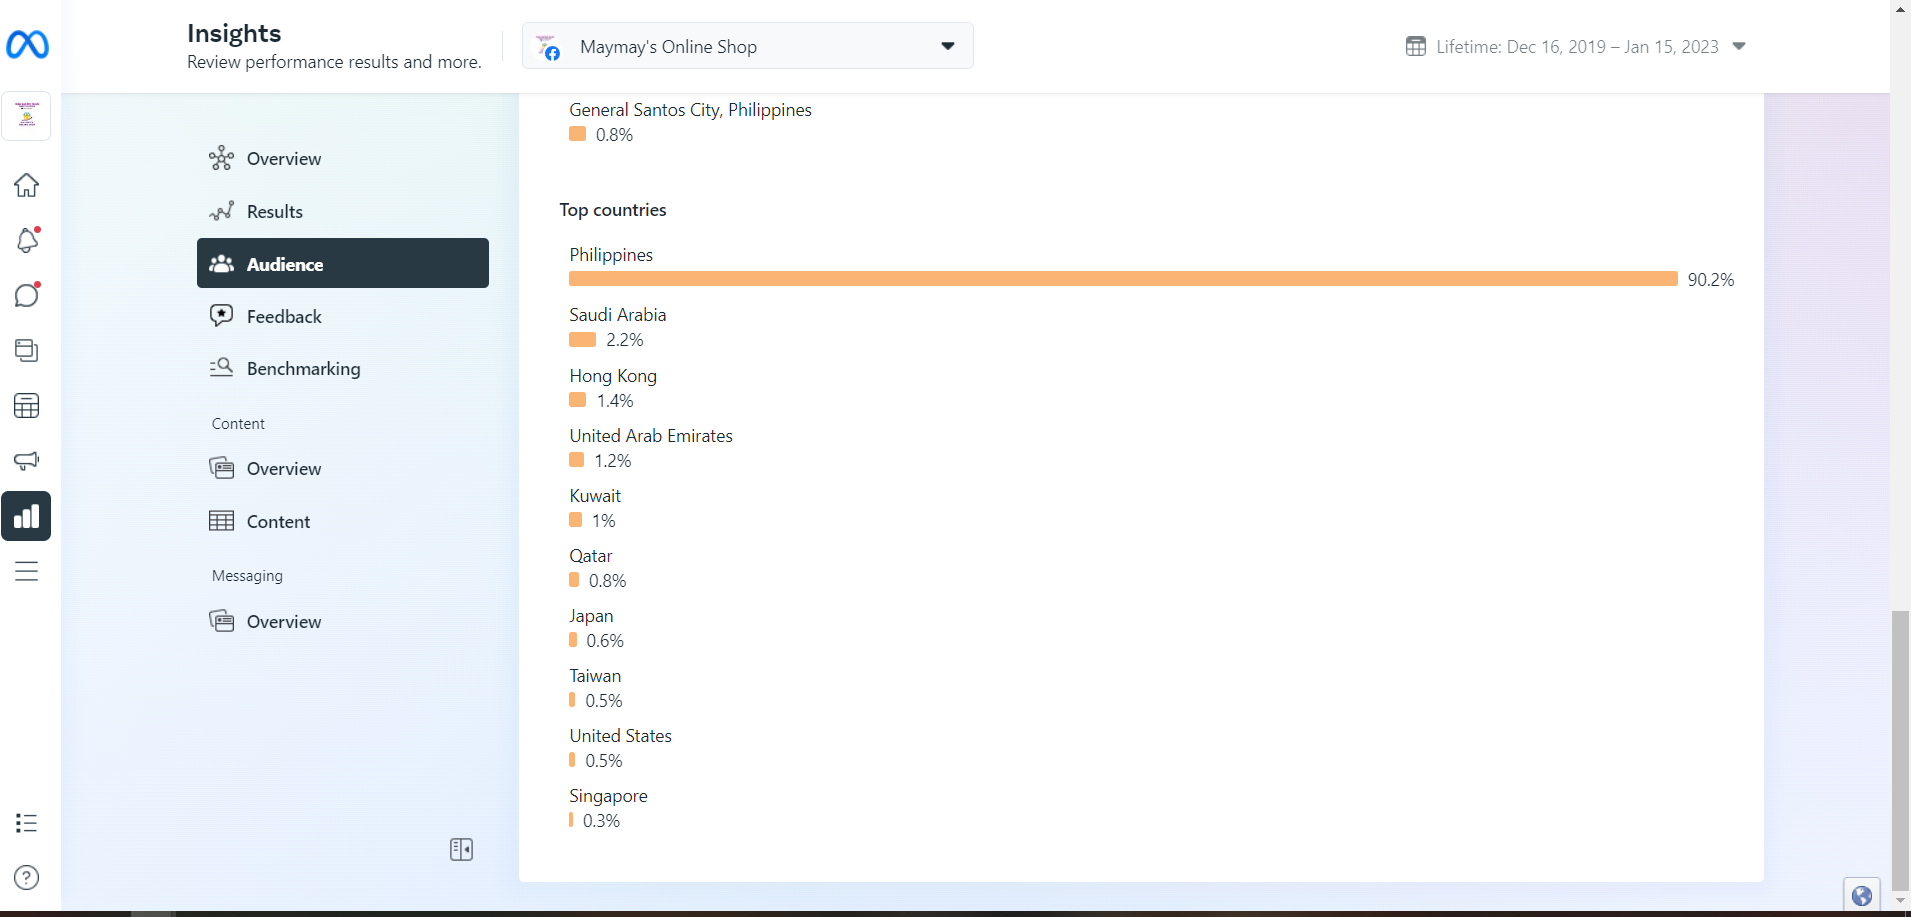
Task: Click the Japan label
Action: point(591,616)
